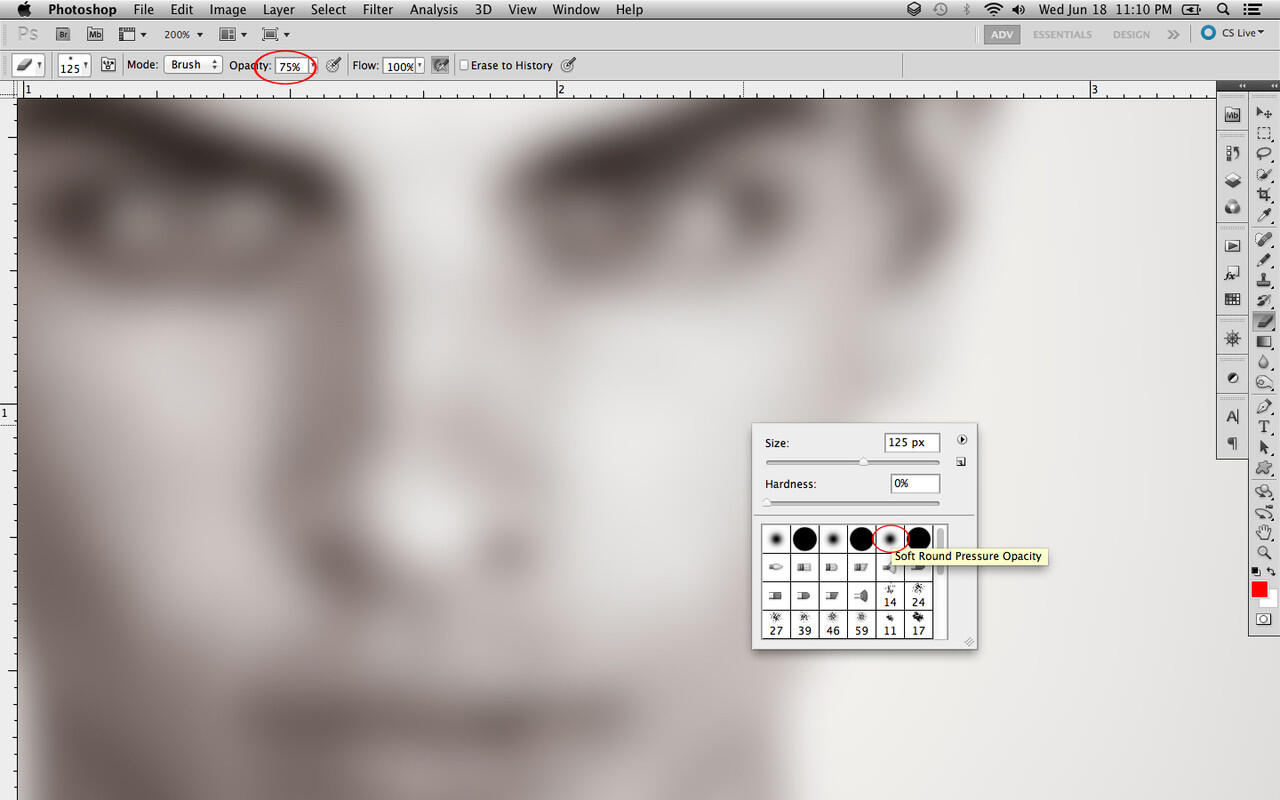
Task: Toggle the Brush panel button
Action: (108, 65)
